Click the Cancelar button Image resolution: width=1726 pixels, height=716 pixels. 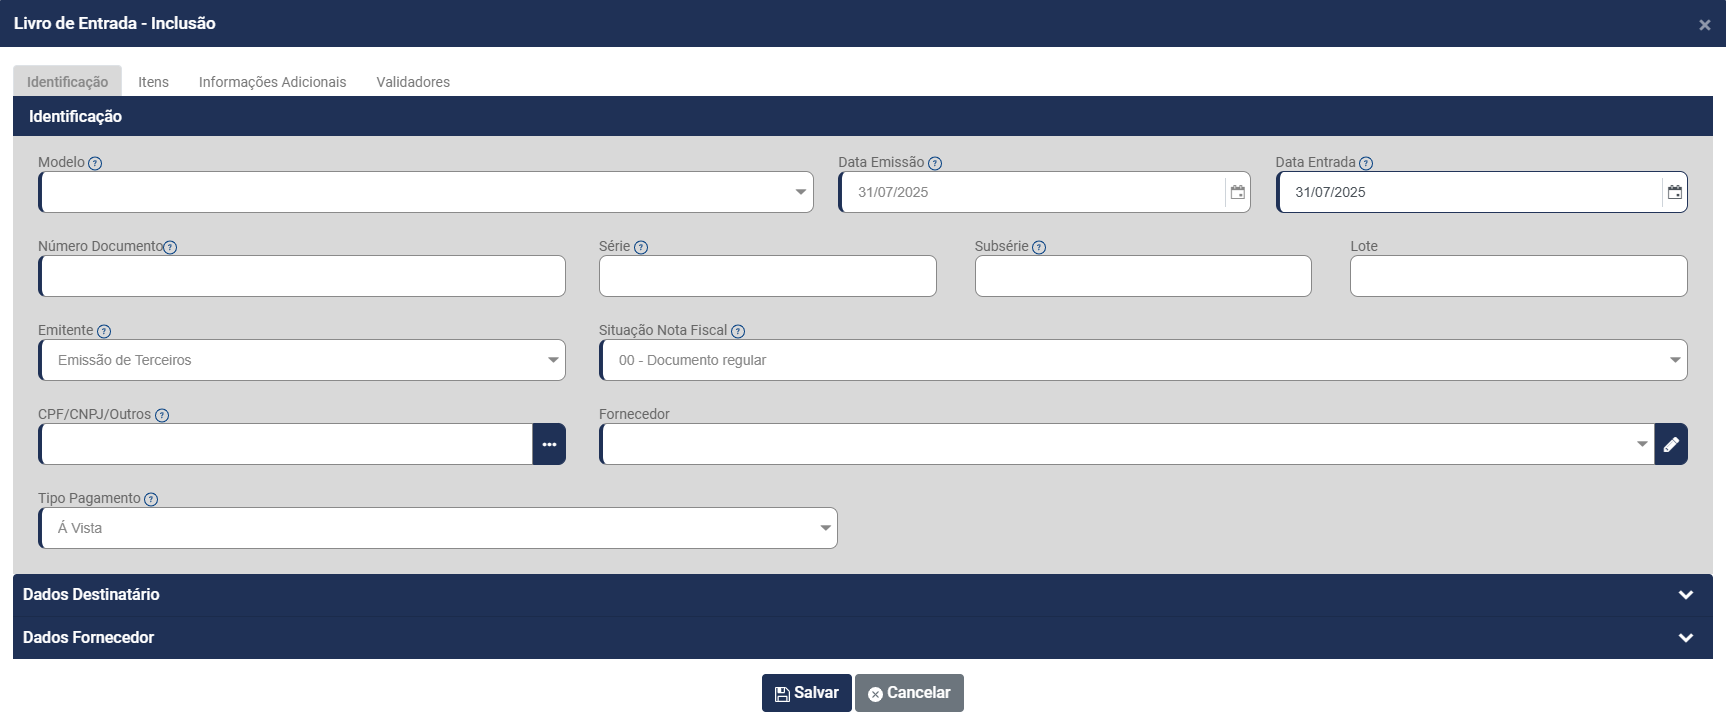click(x=909, y=693)
